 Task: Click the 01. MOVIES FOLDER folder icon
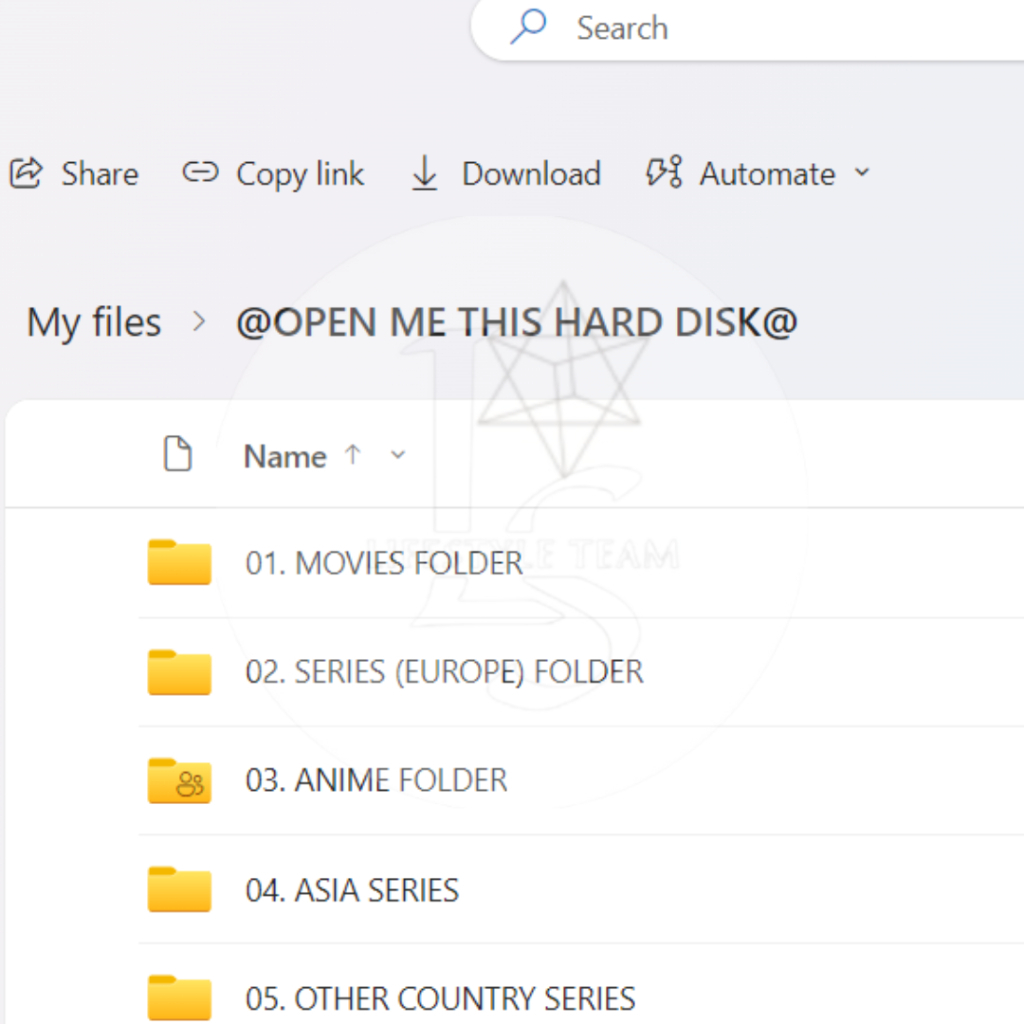point(179,562)
